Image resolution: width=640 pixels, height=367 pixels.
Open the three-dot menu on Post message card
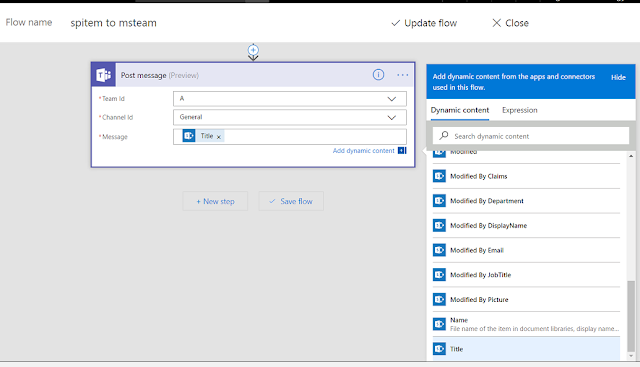tap(402, 75)
